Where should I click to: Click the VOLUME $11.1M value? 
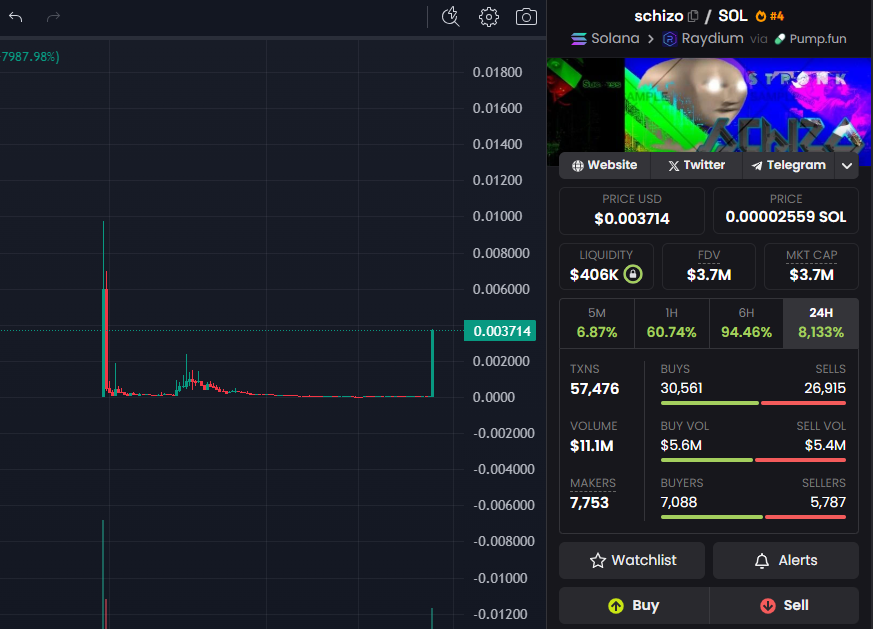pyautogui.click(x=592, y=446)
